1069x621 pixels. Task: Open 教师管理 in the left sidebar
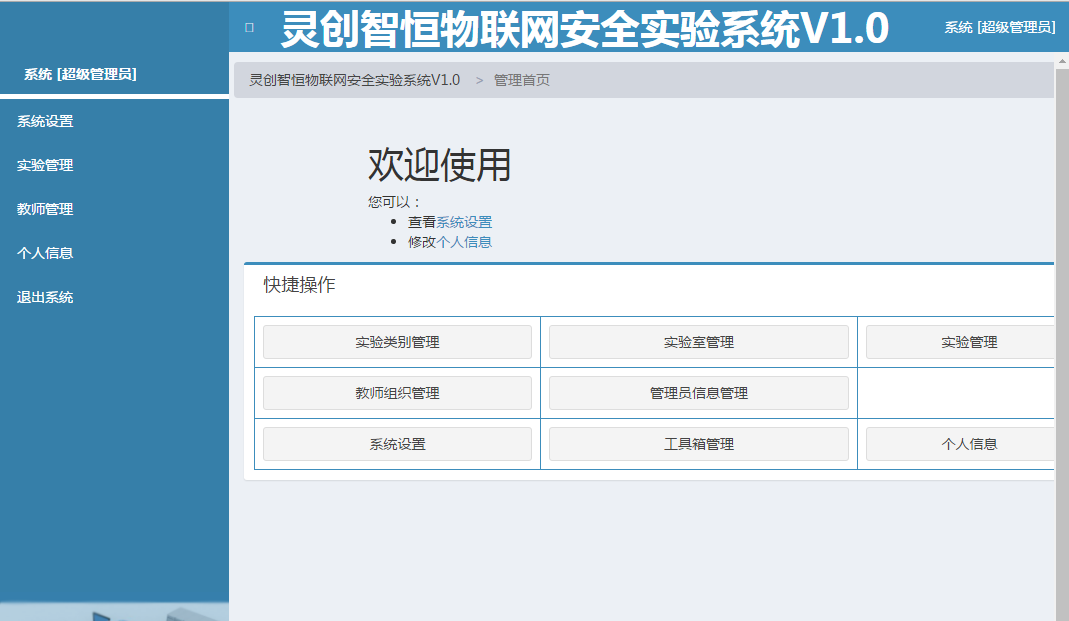[45, 209]
